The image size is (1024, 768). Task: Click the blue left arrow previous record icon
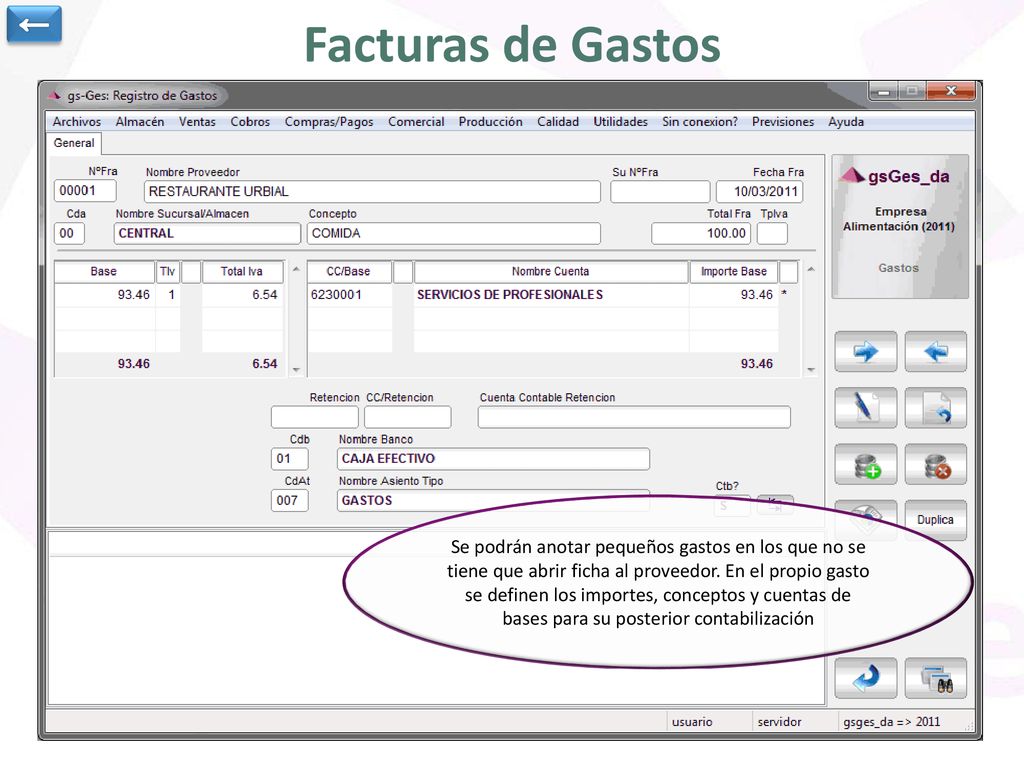[936, 352]
